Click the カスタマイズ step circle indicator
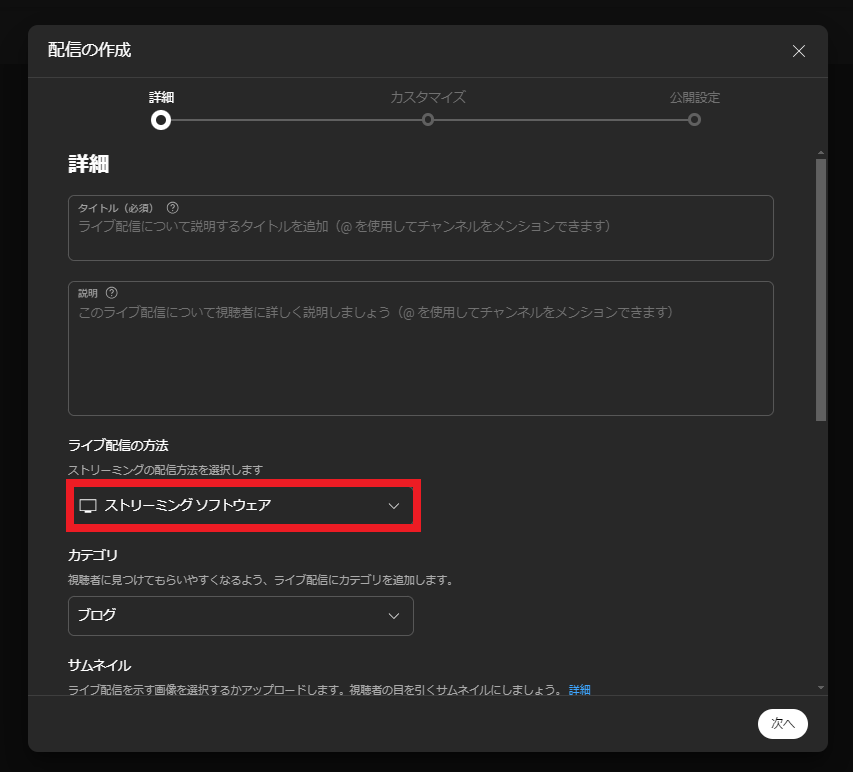The image size is (853, 772). point(428,120)
